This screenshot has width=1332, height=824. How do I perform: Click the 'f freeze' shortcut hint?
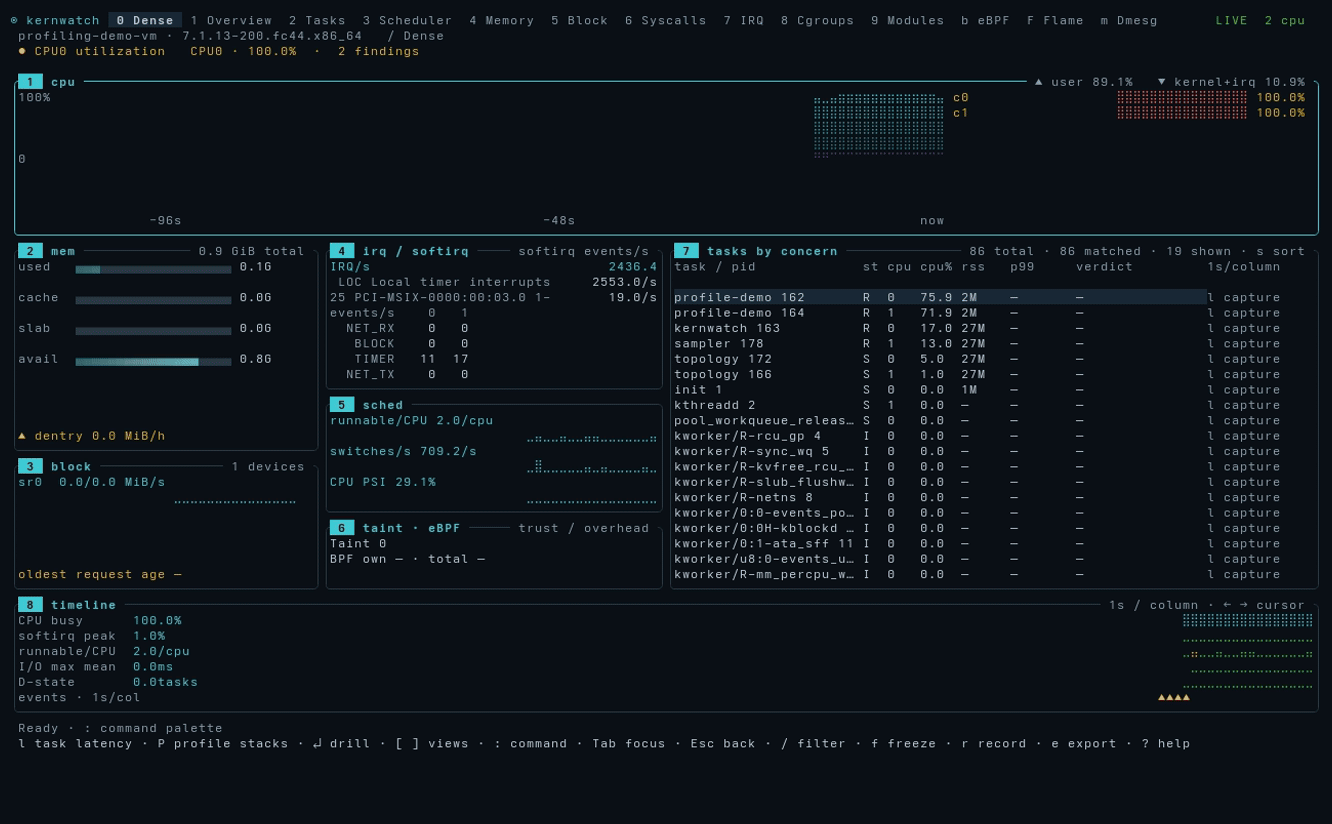pos(903,743)
